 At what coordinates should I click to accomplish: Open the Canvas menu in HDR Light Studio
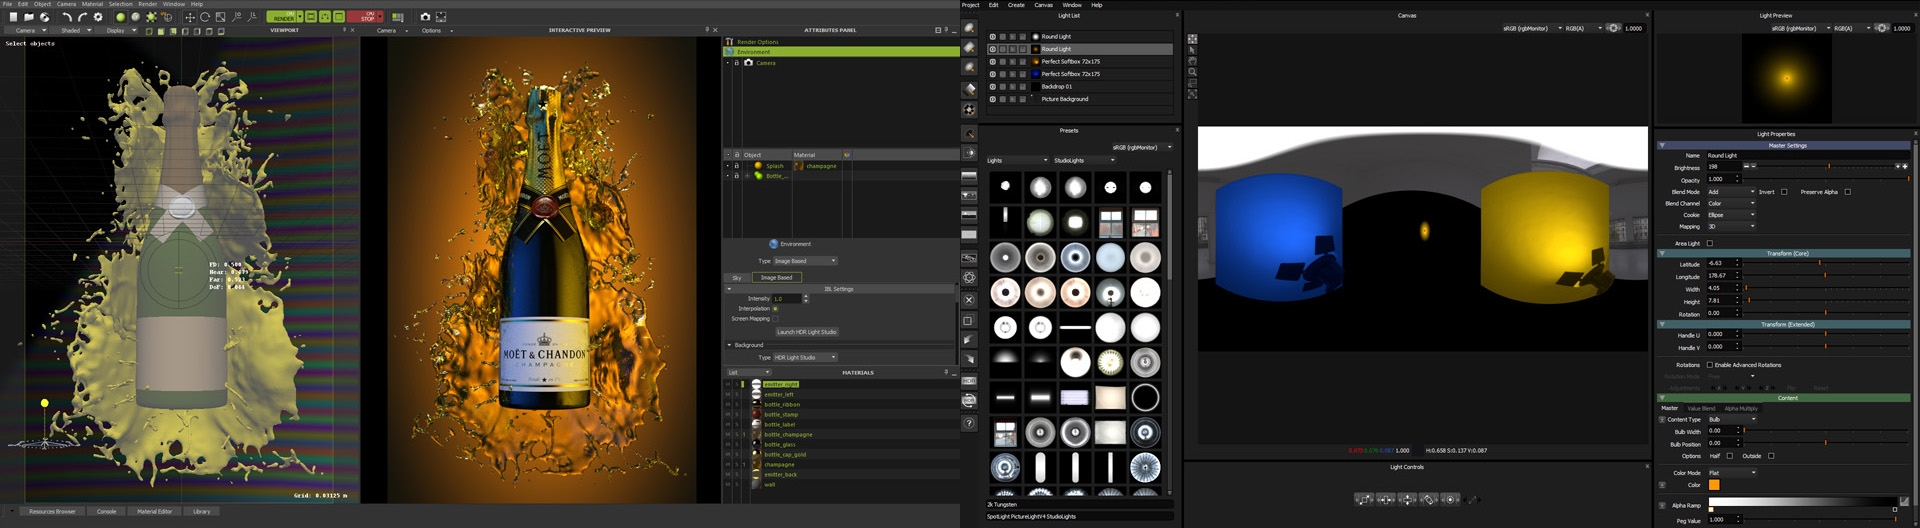[x=1043, y=5]
